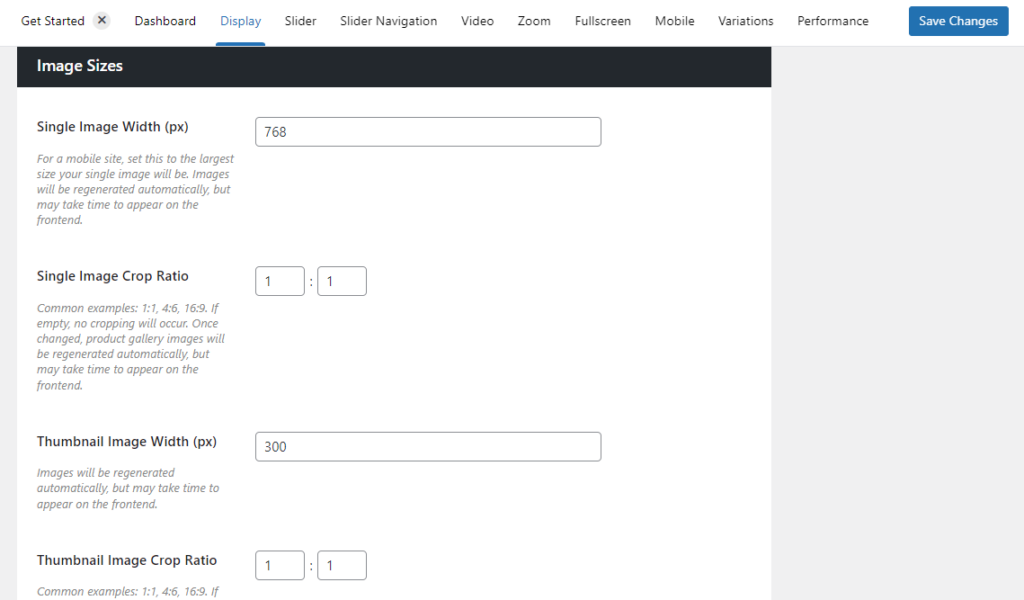View the Mobile settings tab
Image resolution: width=1024 pixels, height=600 pixels.
[674, 20]
